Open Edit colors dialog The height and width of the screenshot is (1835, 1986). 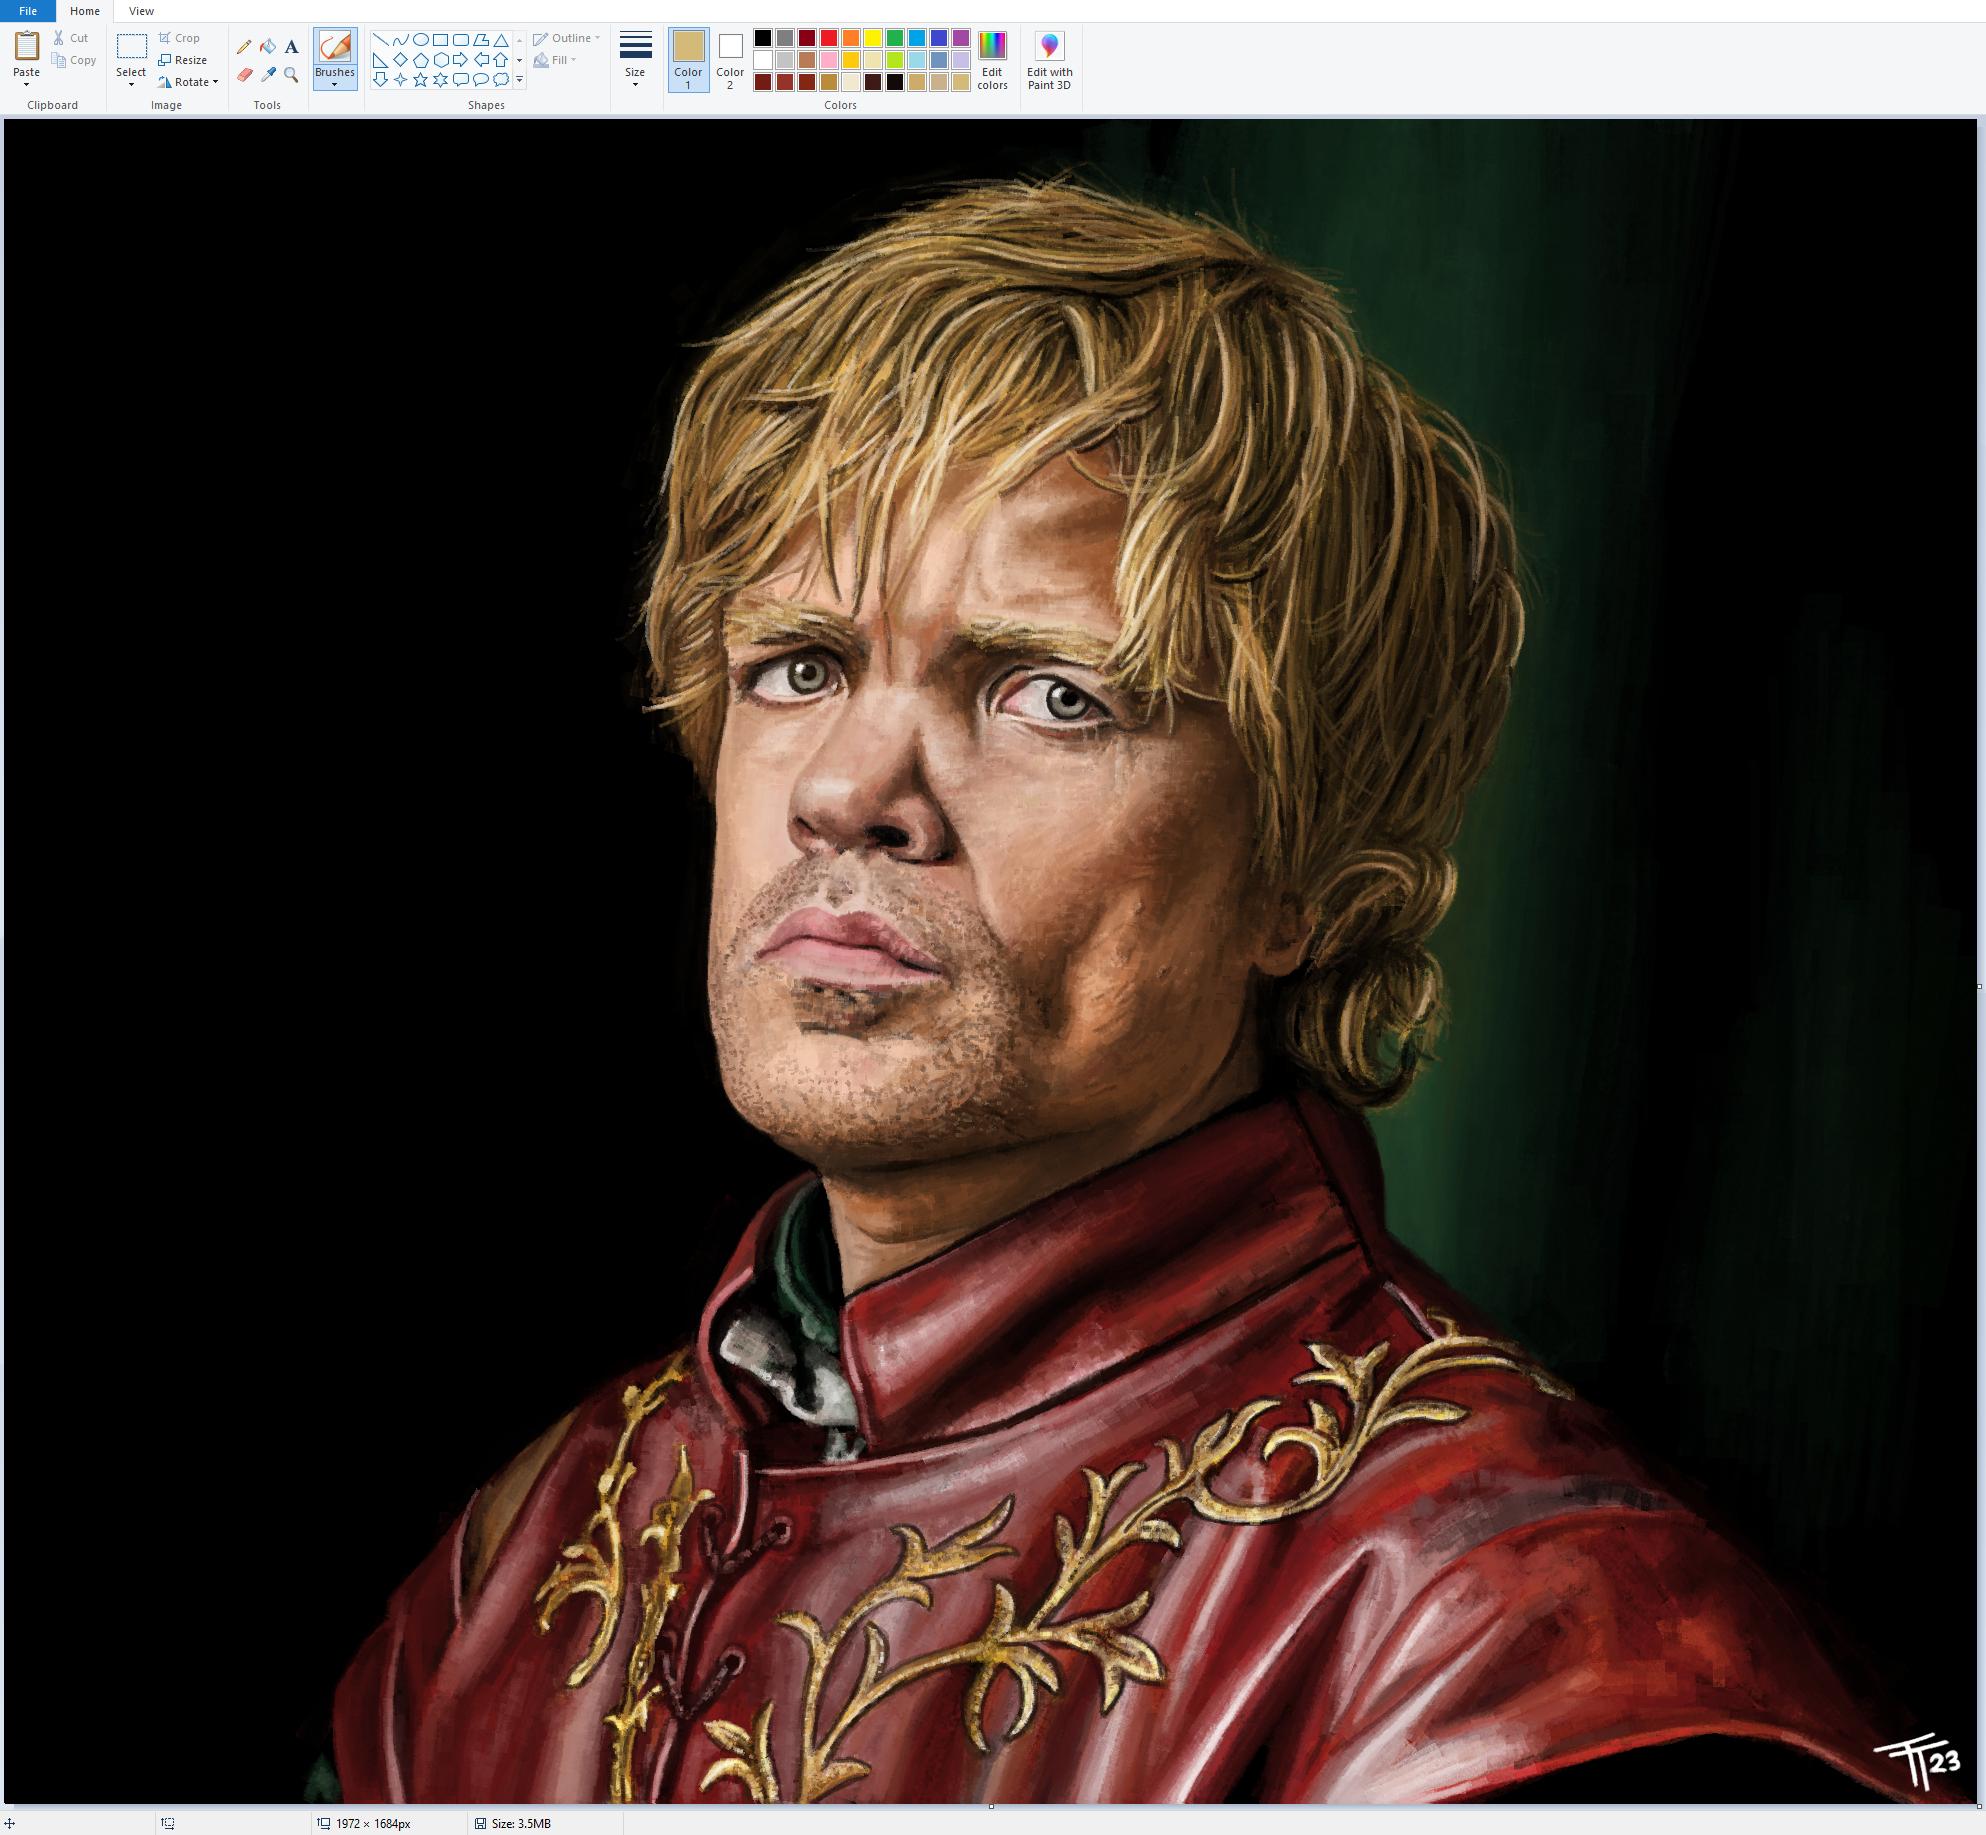[x=992, y=61]
